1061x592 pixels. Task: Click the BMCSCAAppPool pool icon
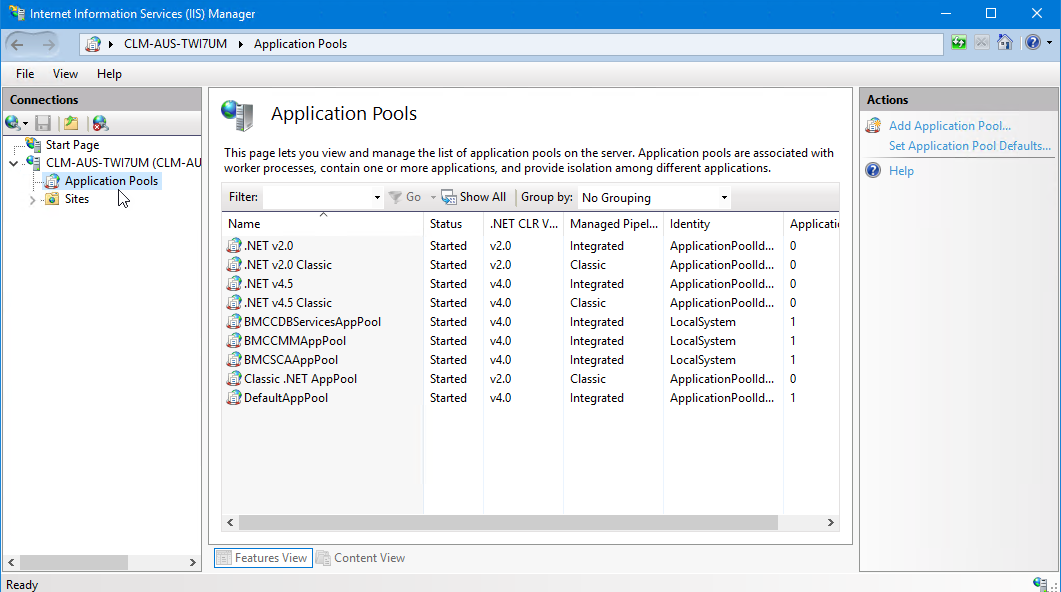234,359
